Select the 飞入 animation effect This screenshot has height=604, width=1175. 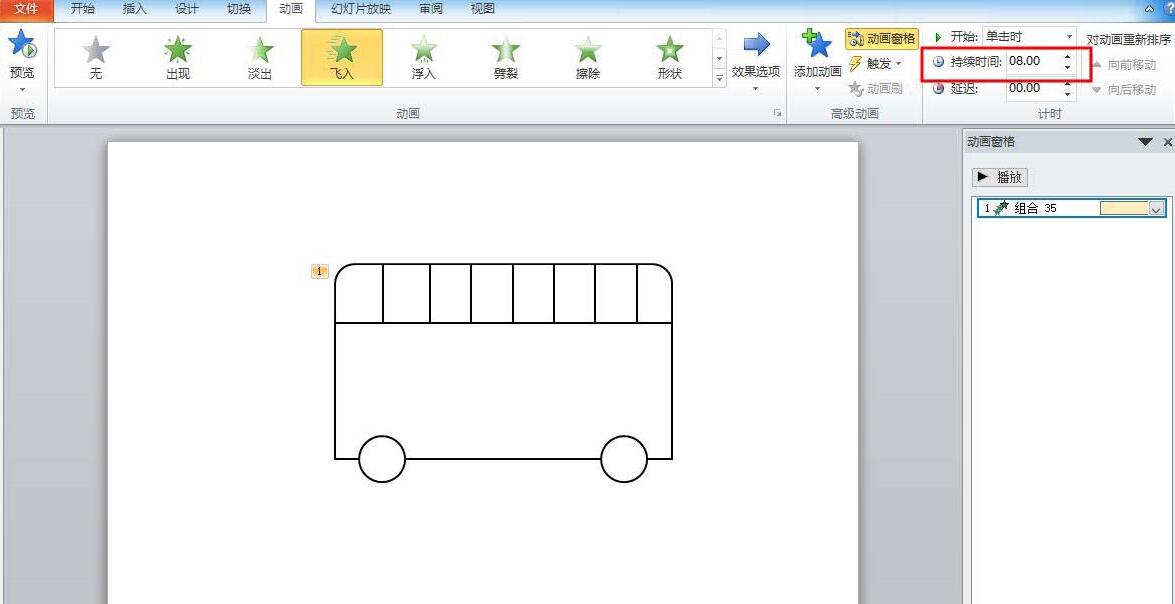tap(342, 58)
